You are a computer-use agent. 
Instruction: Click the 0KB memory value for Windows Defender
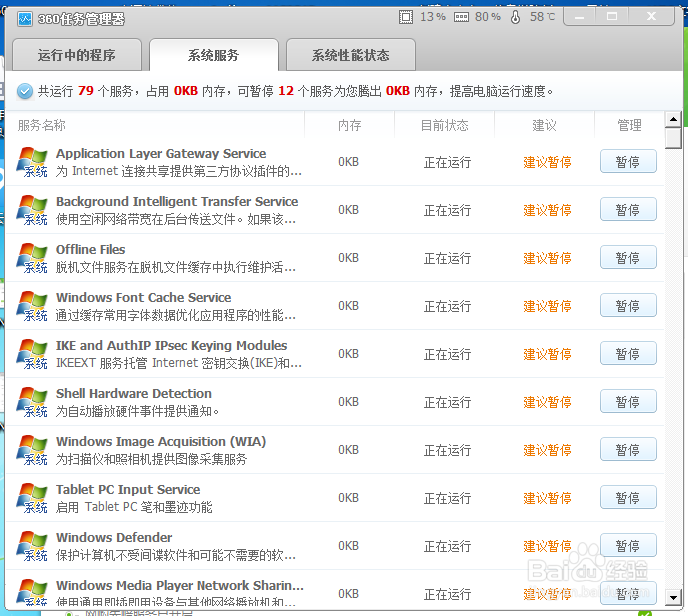(x=348, y=546)
